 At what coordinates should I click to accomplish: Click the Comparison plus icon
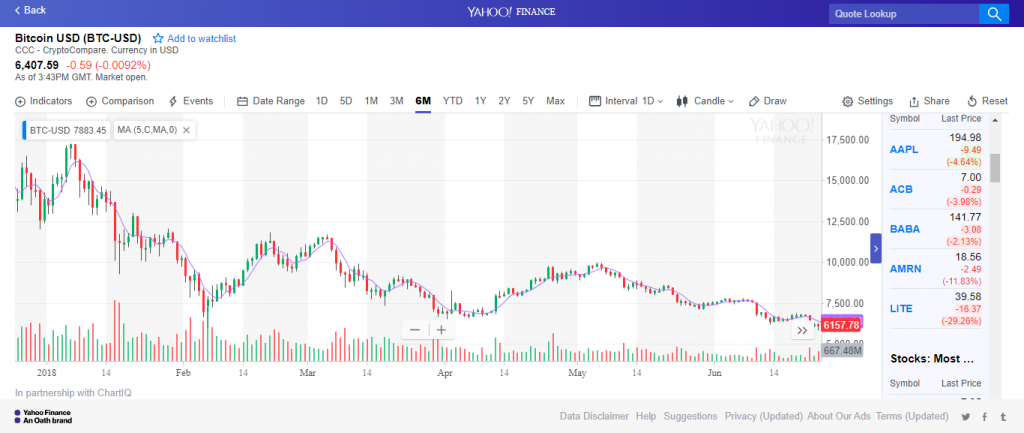(92, 101)
